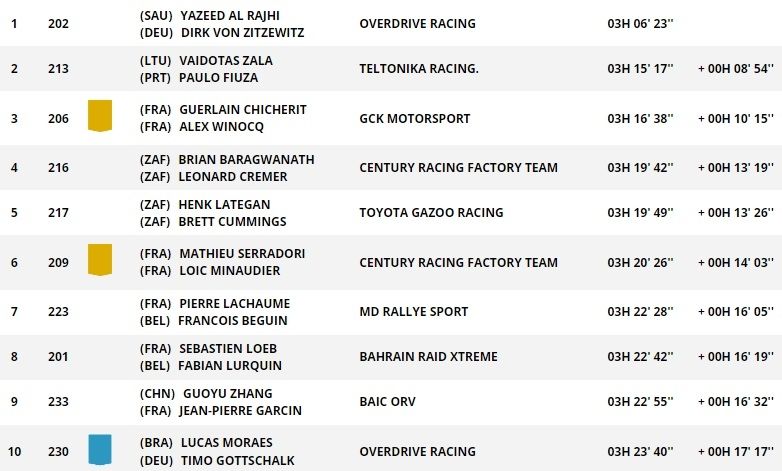This screenshot has height=471, width=782.
Task: Select Bahrain Raid Xtreme team
Action: [428, 356]
